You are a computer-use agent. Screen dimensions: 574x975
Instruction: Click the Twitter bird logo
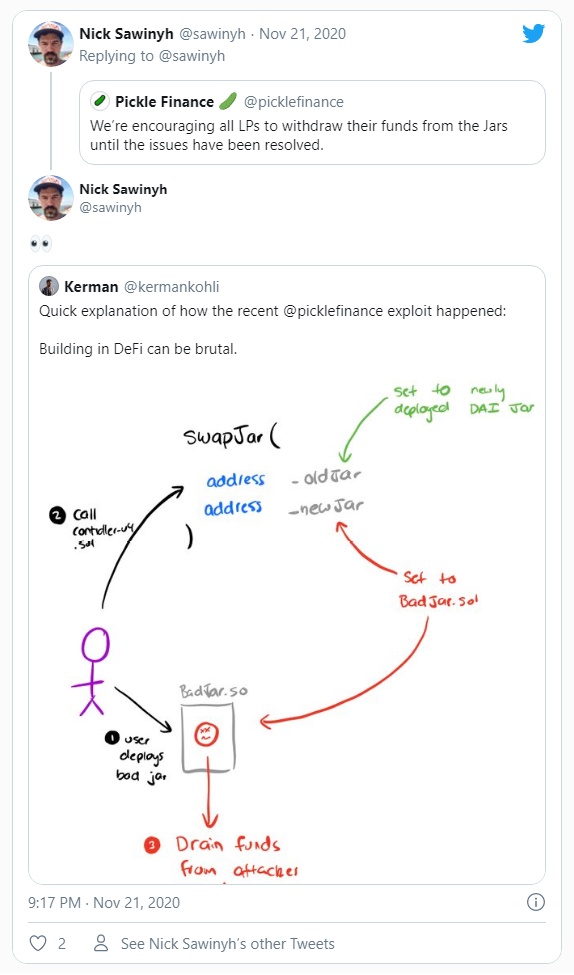coord(534,34)
